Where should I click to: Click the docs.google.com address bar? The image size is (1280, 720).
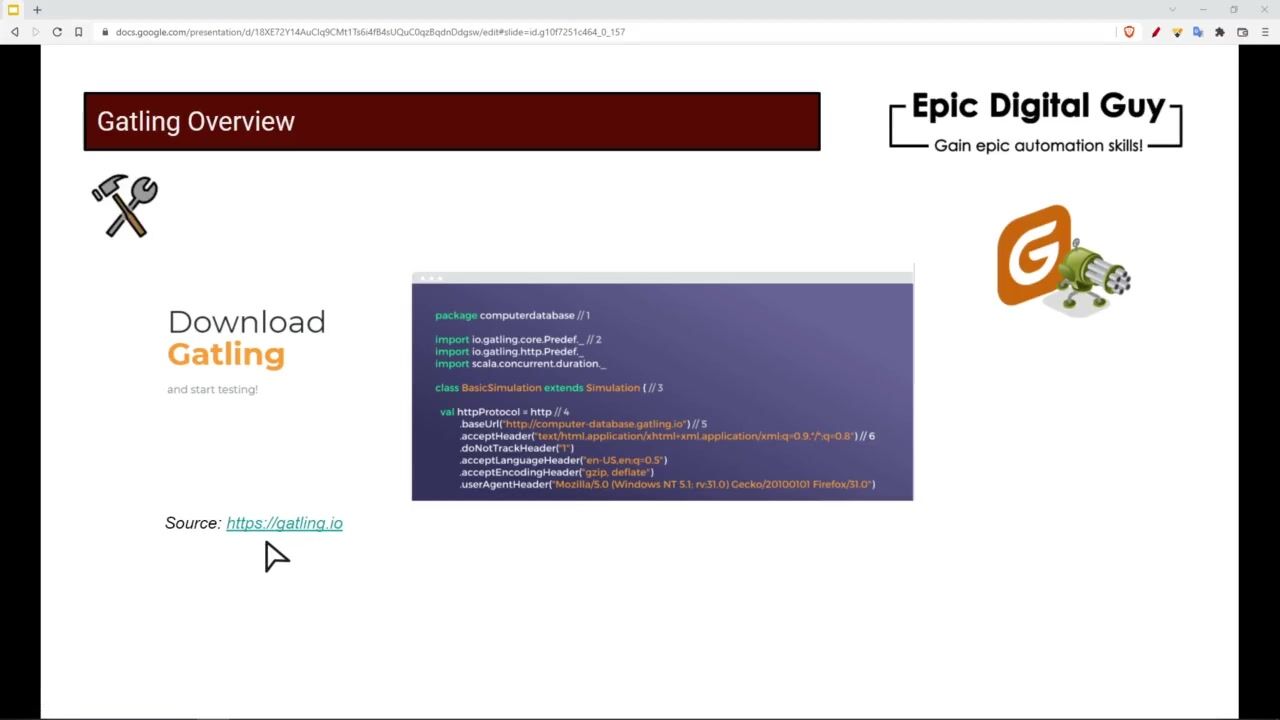(370, 32)
